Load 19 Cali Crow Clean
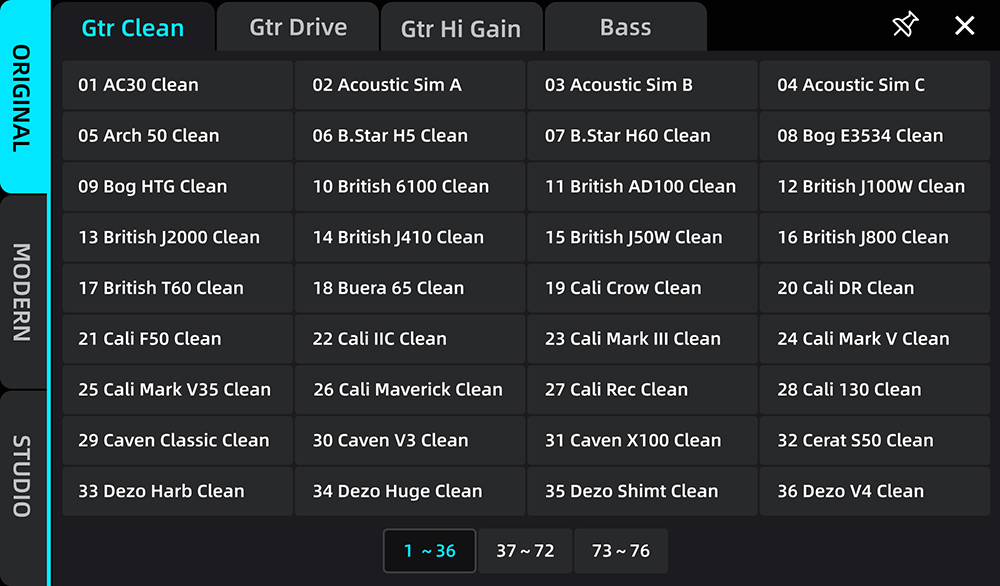 click(642, 288)
